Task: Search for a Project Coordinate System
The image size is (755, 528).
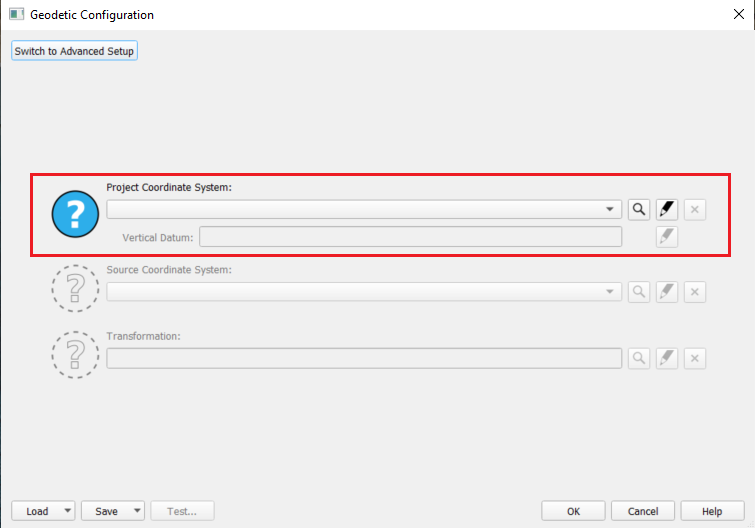Action: click(639, 209)
